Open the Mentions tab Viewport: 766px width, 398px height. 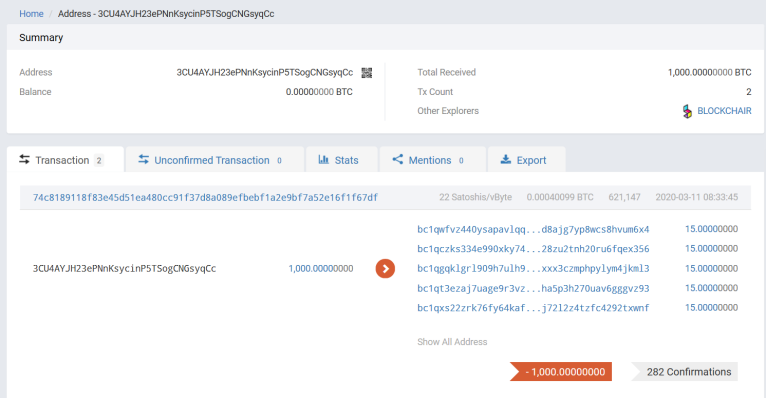tap(433, 160)
